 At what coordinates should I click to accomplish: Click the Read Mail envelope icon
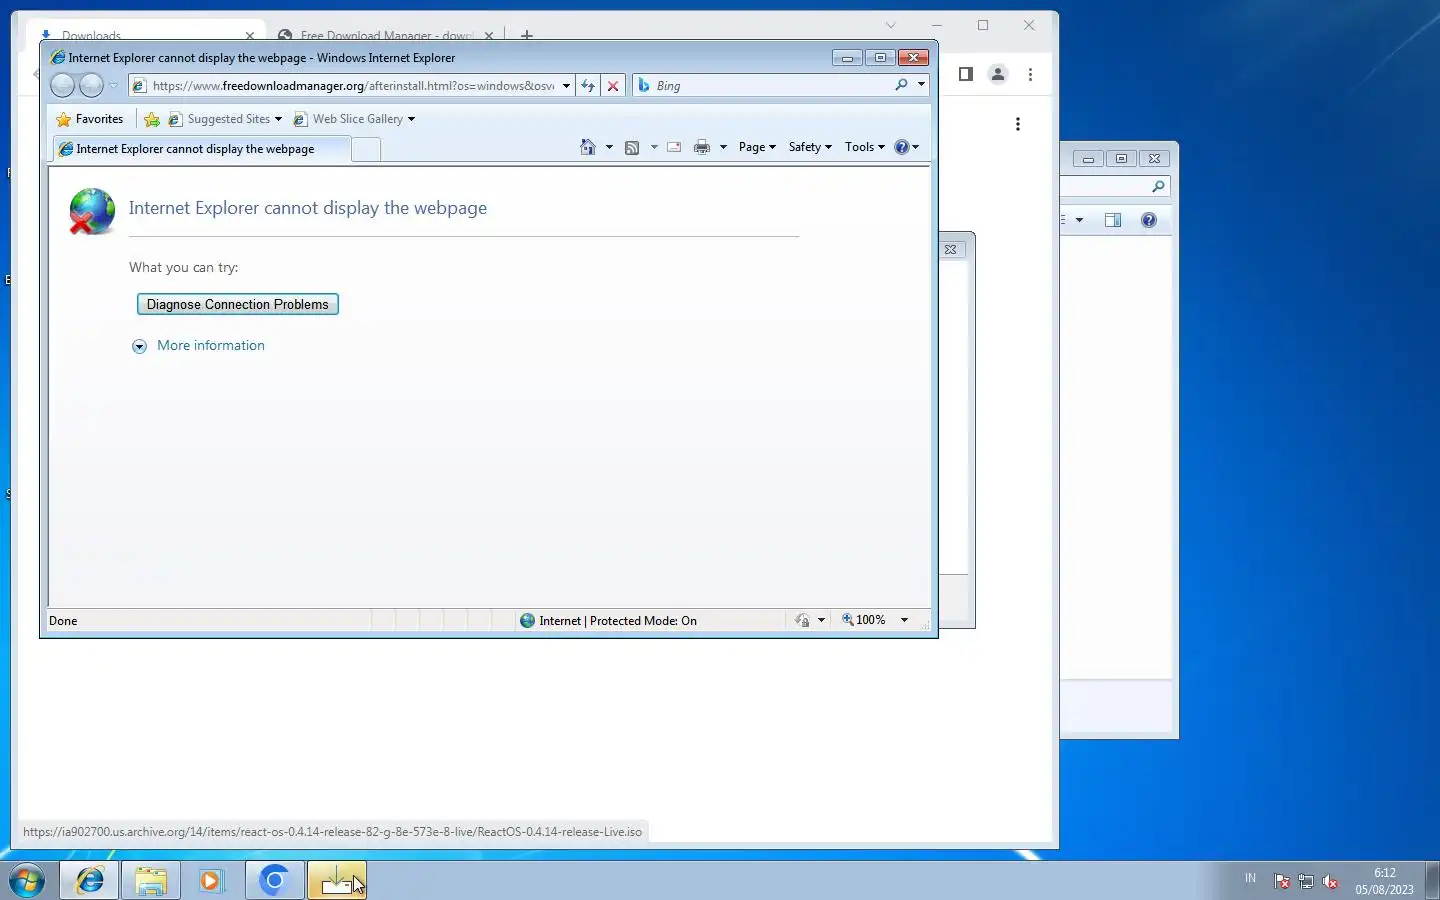(x=674, y=147)
